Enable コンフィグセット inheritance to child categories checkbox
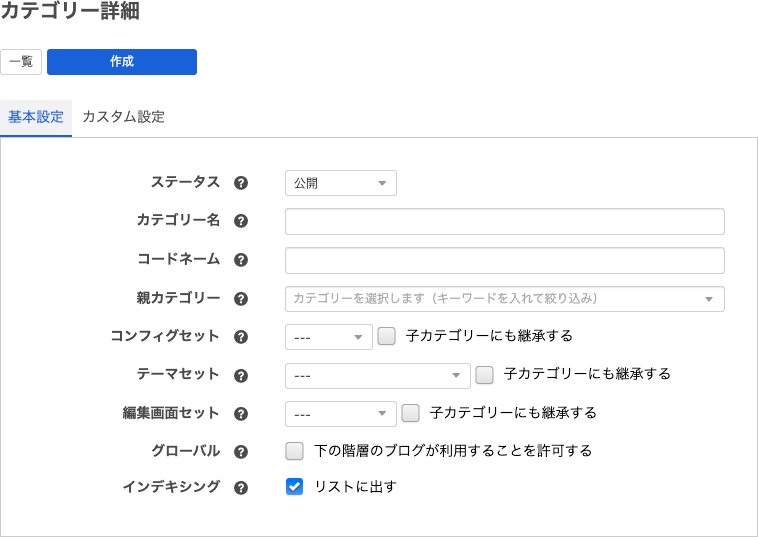 click(x=387, y=337)
